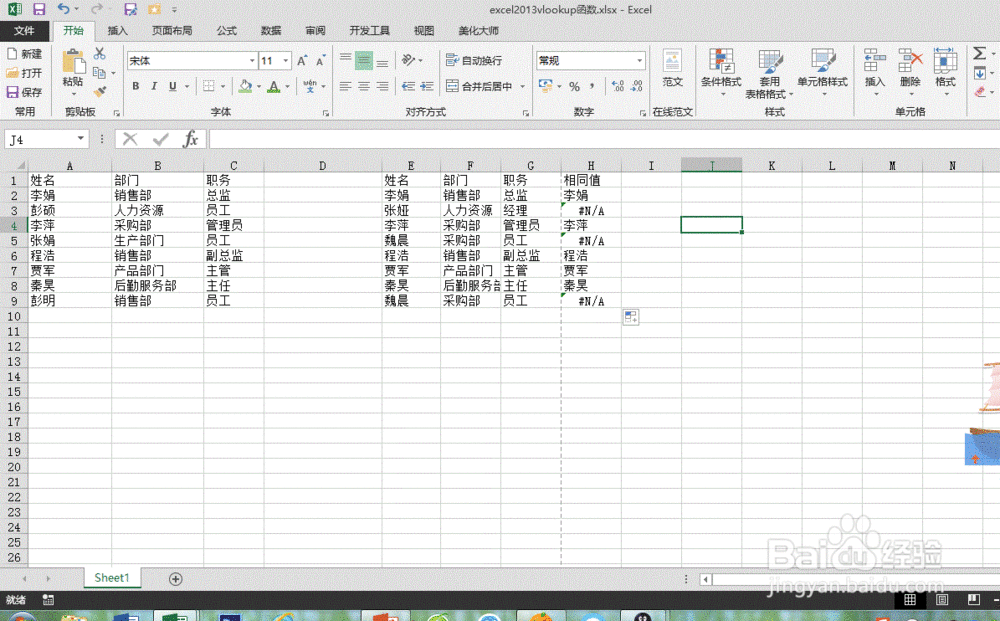Open the 宋体 font name dropdown
The height and width of the screenshot is (621, 1000).
coord(252,61)
